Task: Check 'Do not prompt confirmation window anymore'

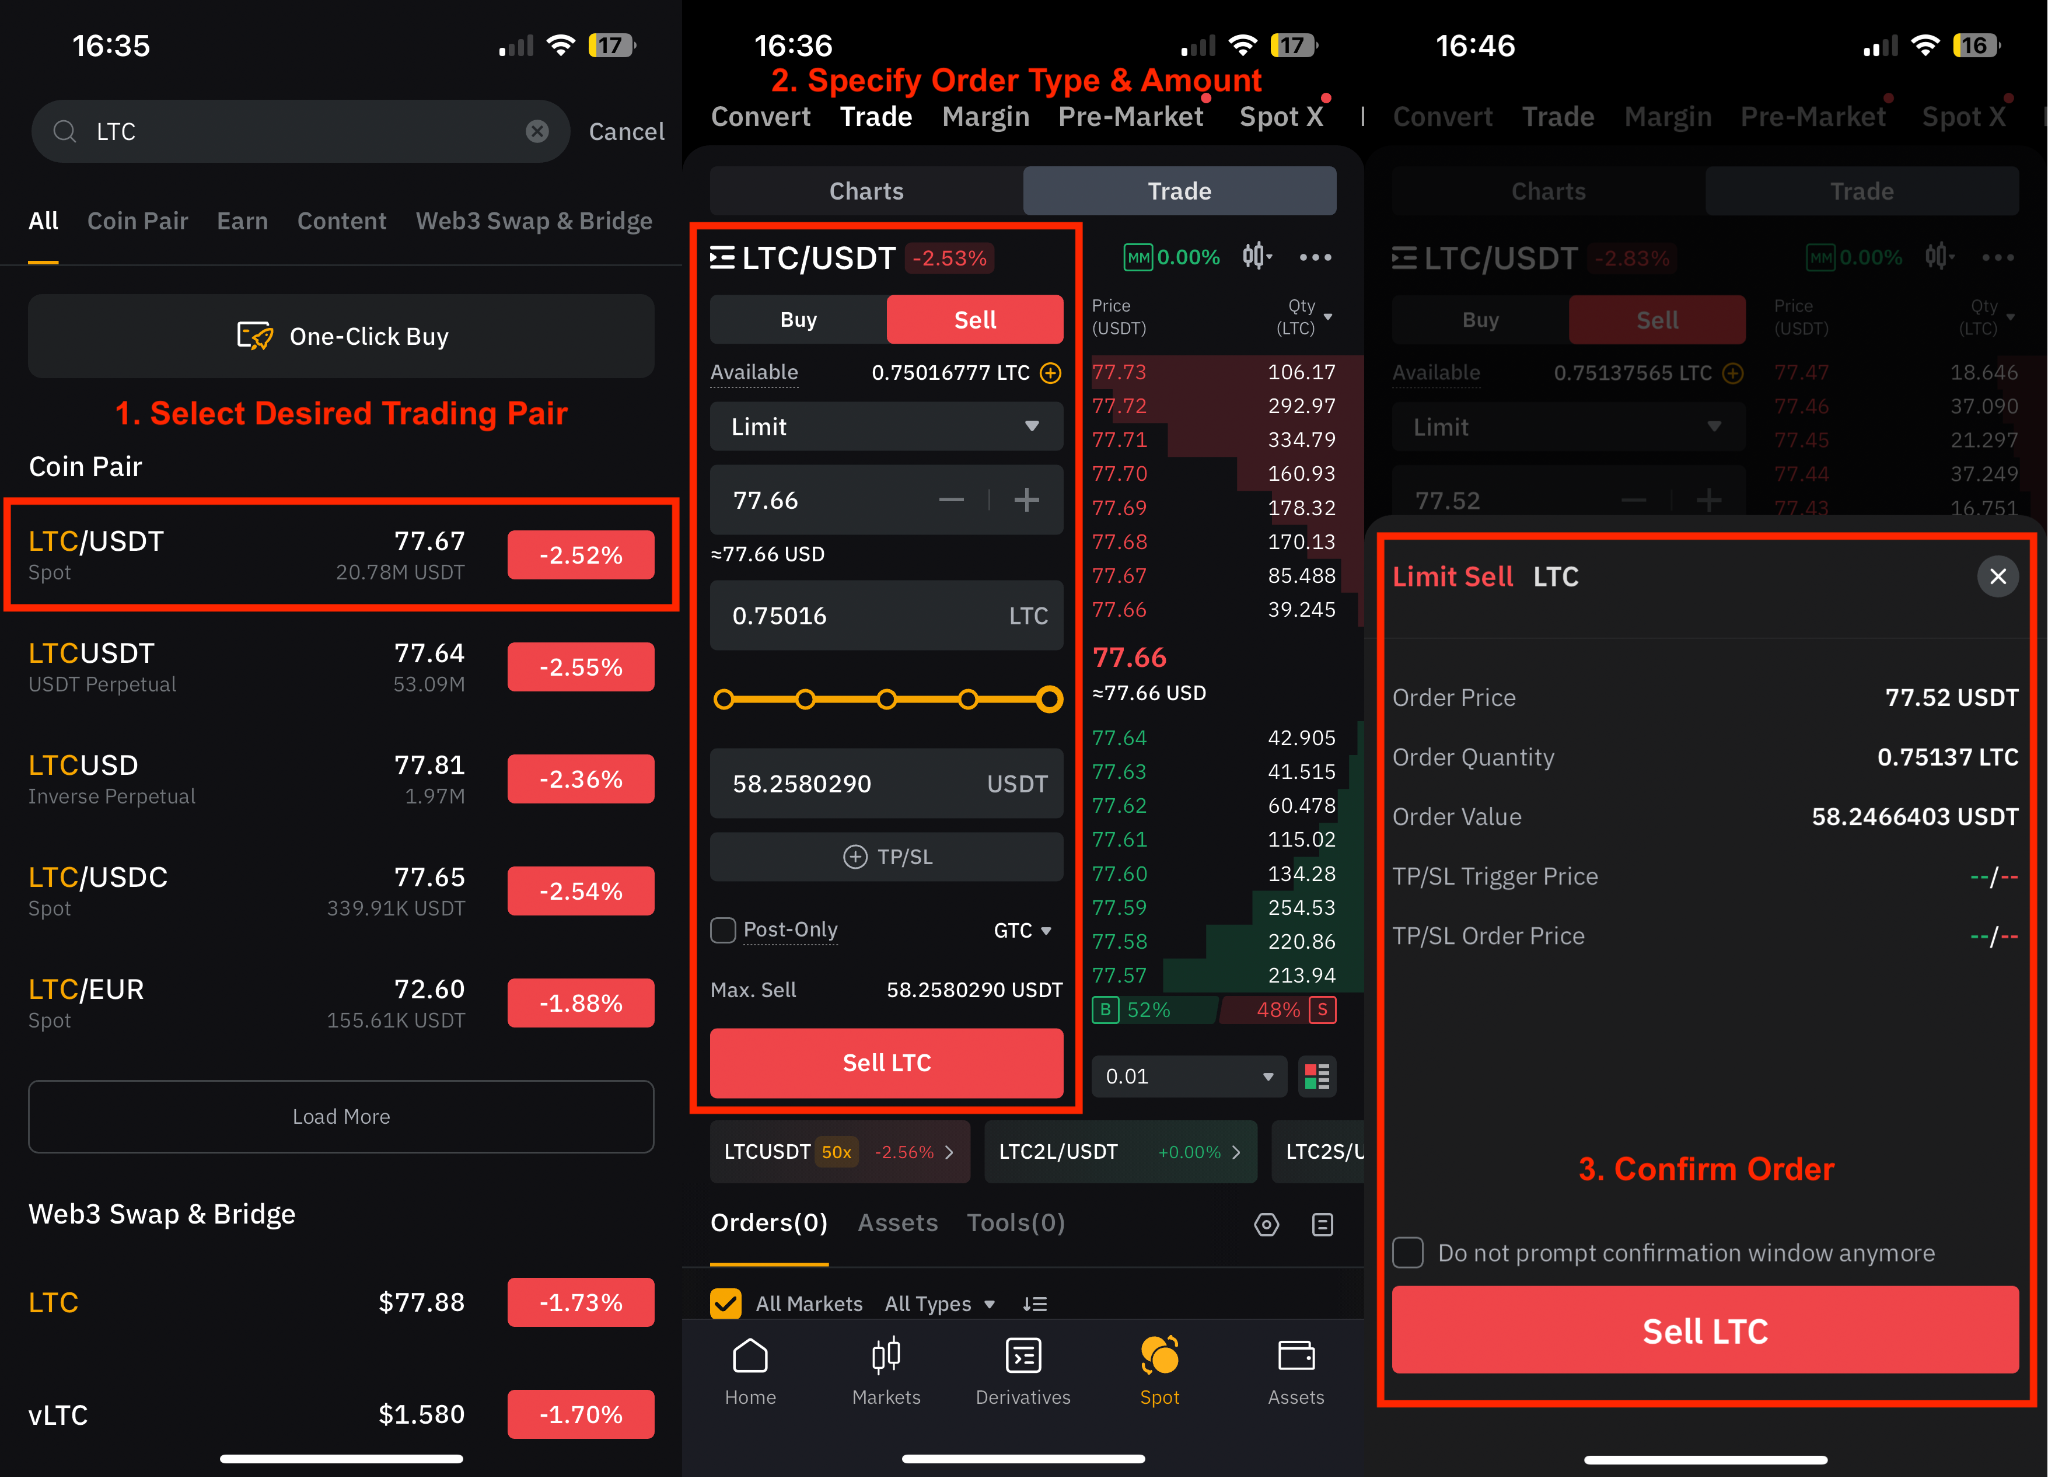Action: point(1408,1252)
